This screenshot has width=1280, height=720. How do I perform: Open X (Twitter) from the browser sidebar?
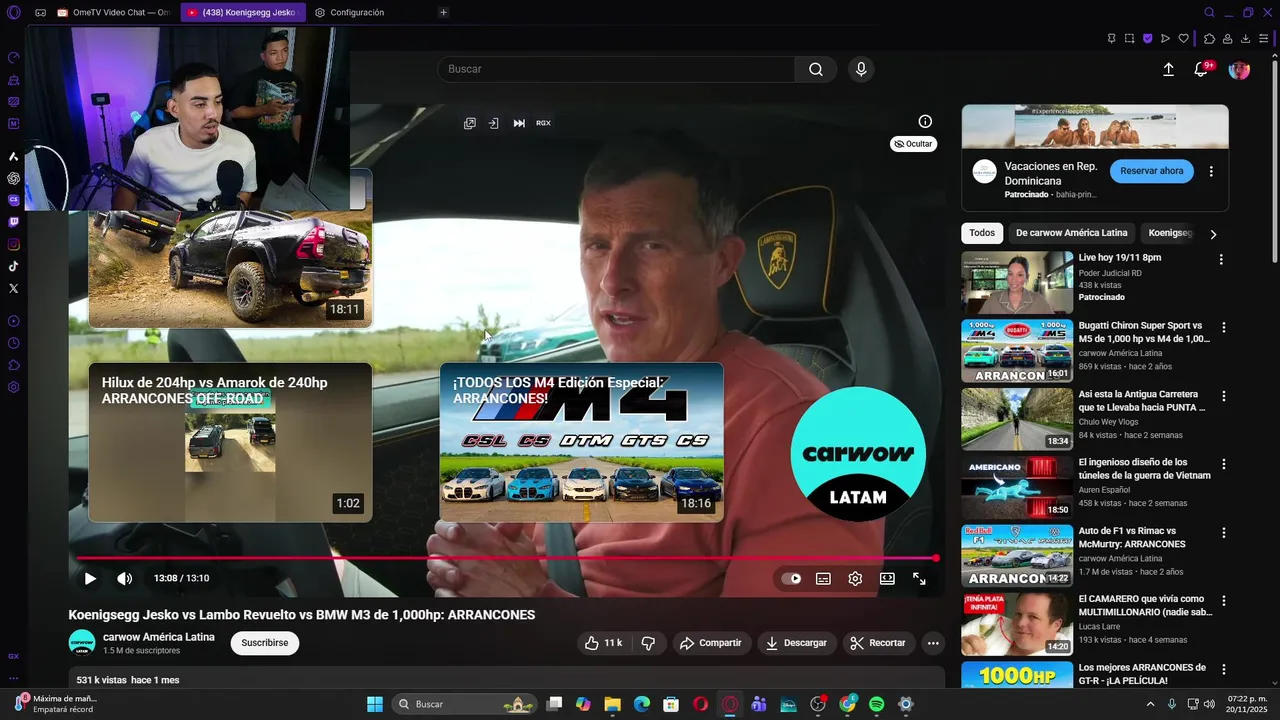point(13,288)
